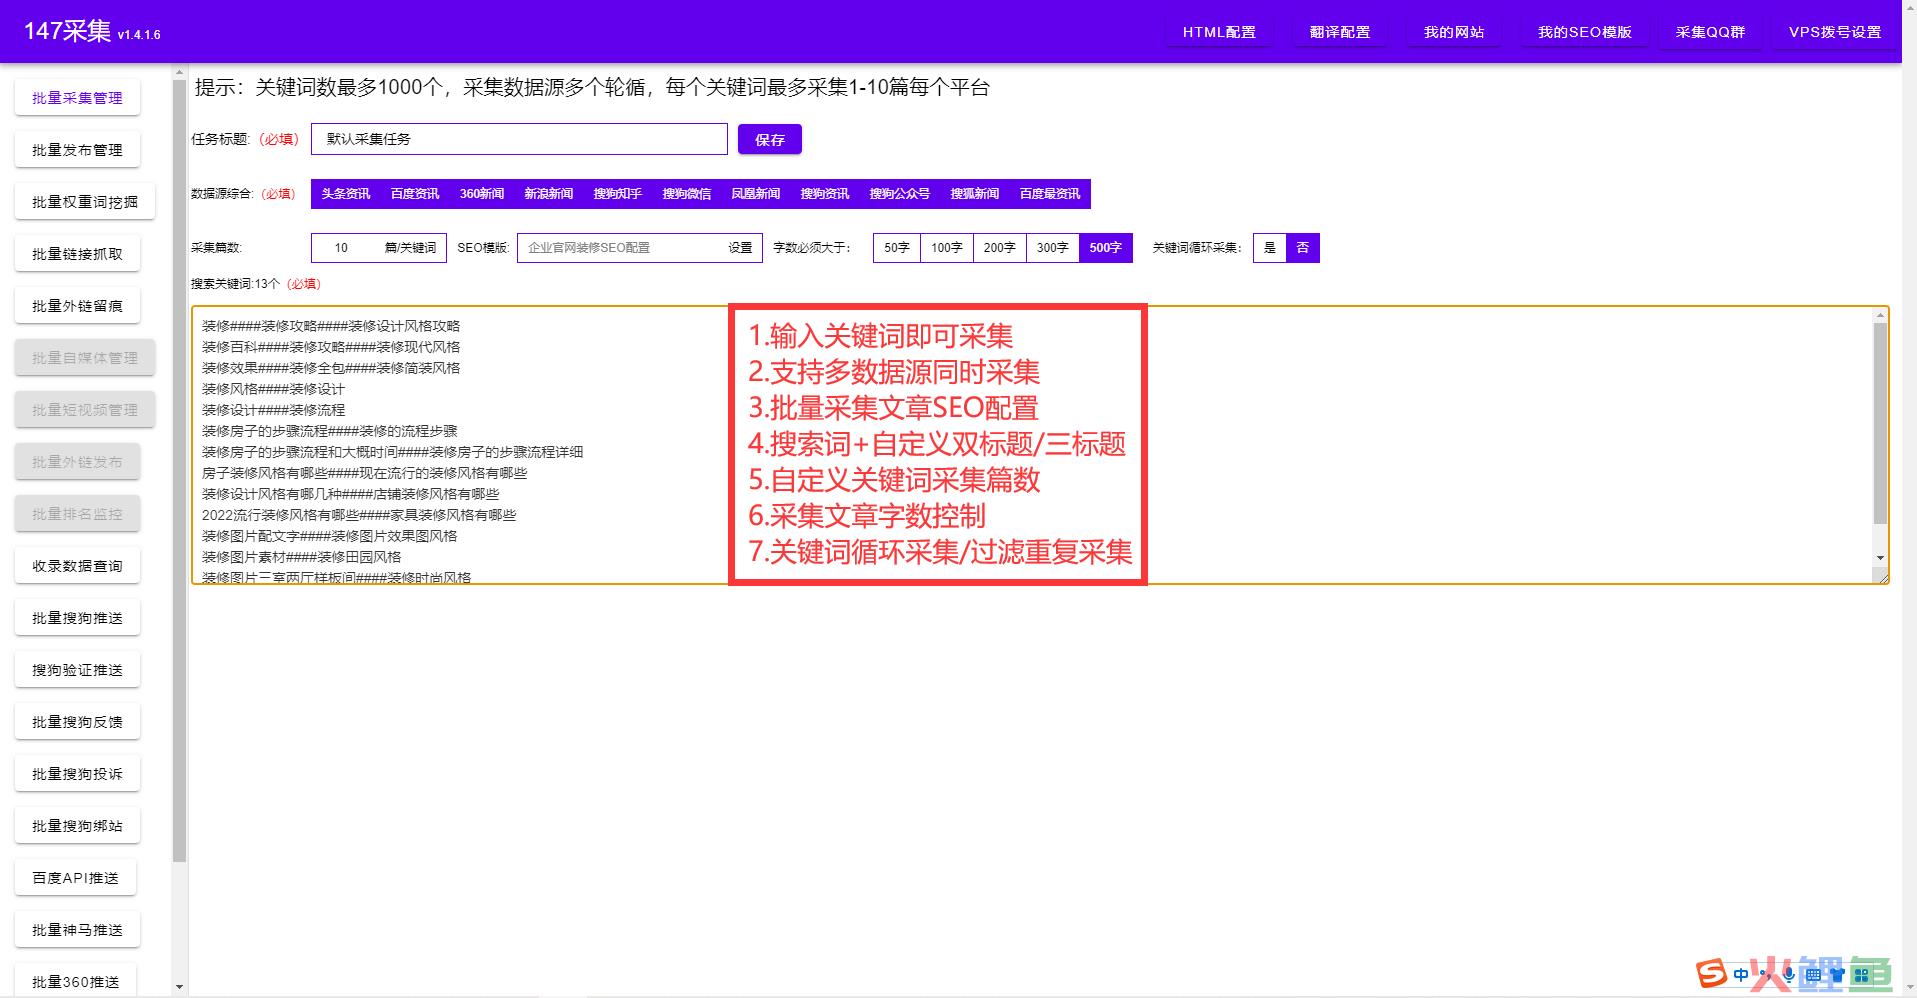Click the sidebar scroll up arrow
Image resolution: width=1917 pixels, height=998 pixels.
click(x=180, y=72)
